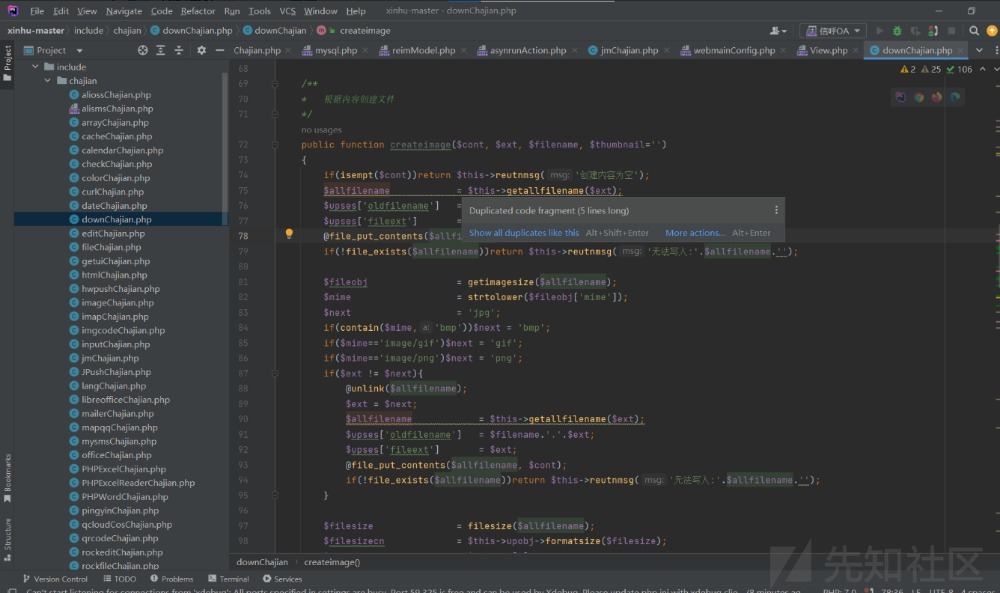Image resolution: width=1000 pixels, height=593 pixels.
Task: Open imageChajian.php in project tree
Action: [117, 302]
